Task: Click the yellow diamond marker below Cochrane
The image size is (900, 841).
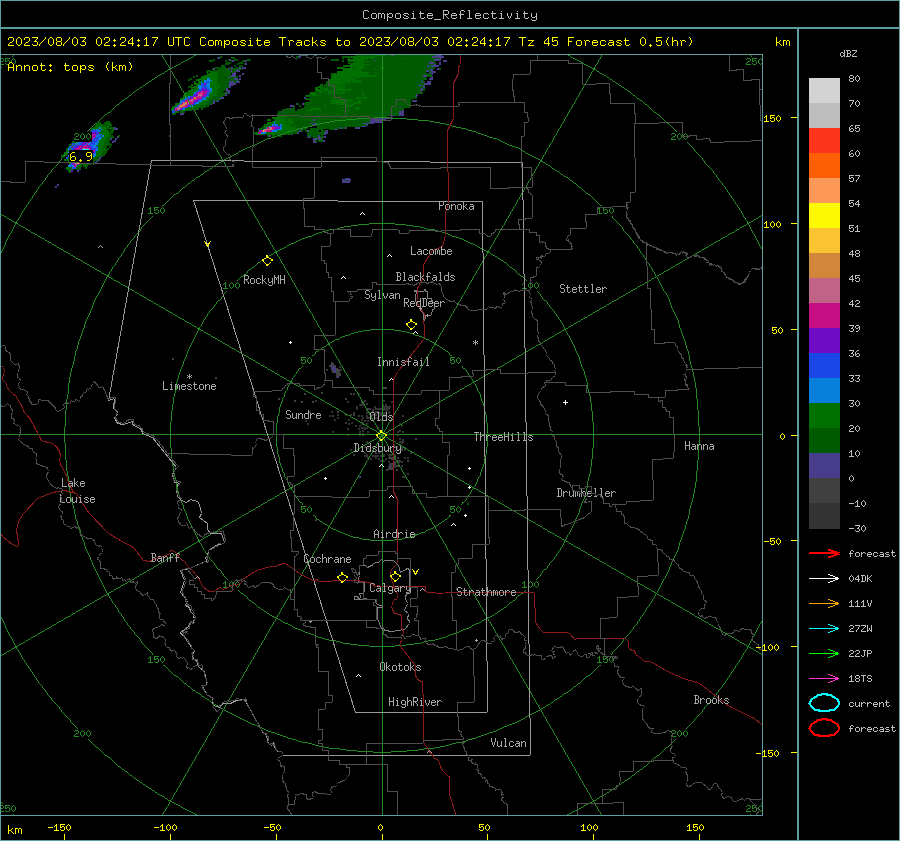Action: pyautogui.click(x=342, y=577)
